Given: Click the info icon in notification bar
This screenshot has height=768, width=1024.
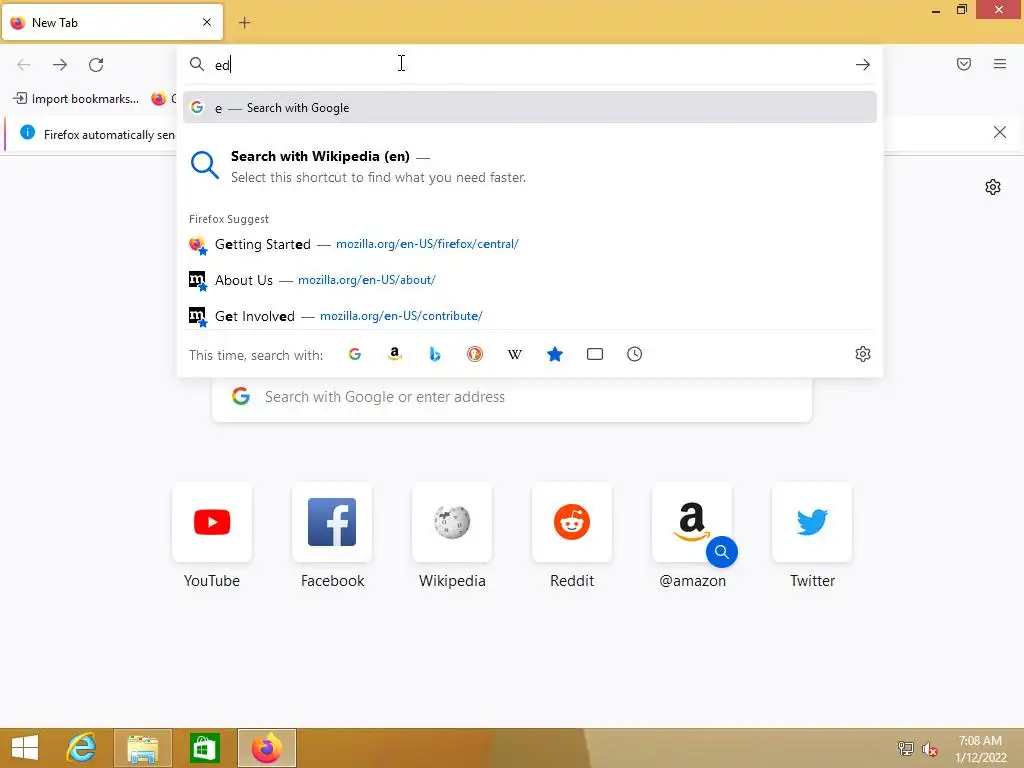Looking at the screenshot, I should click(x=27, y=133).
